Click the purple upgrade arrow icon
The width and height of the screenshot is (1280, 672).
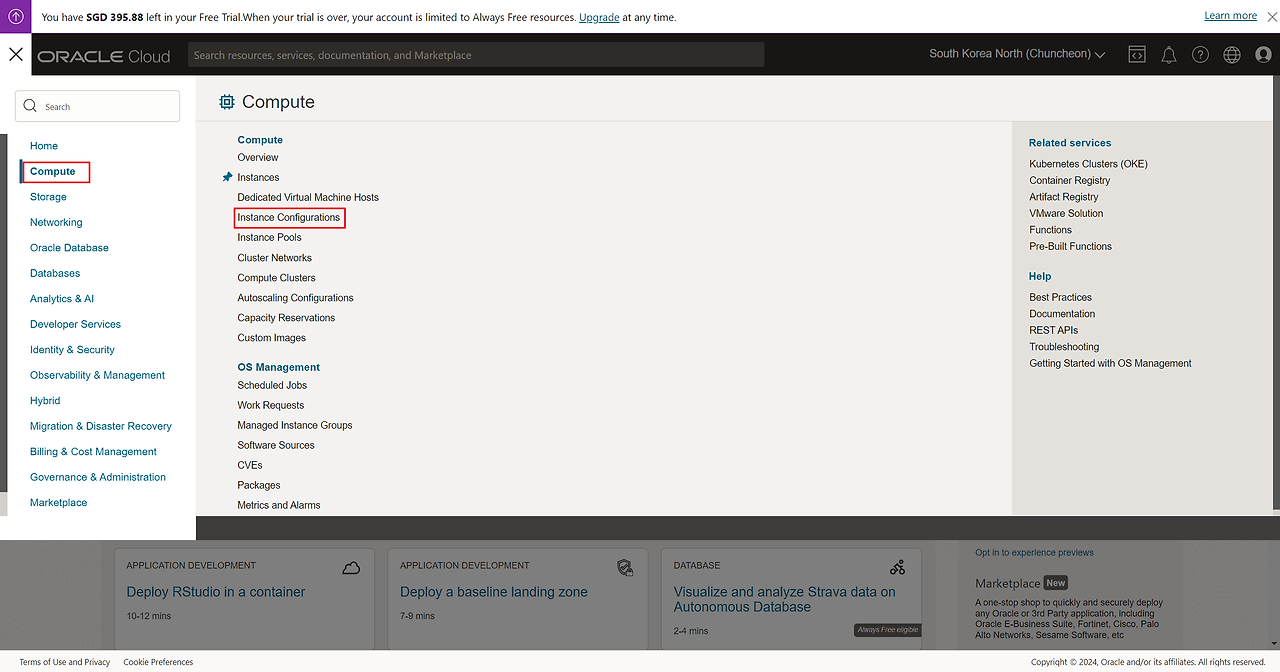coord(16,17)
